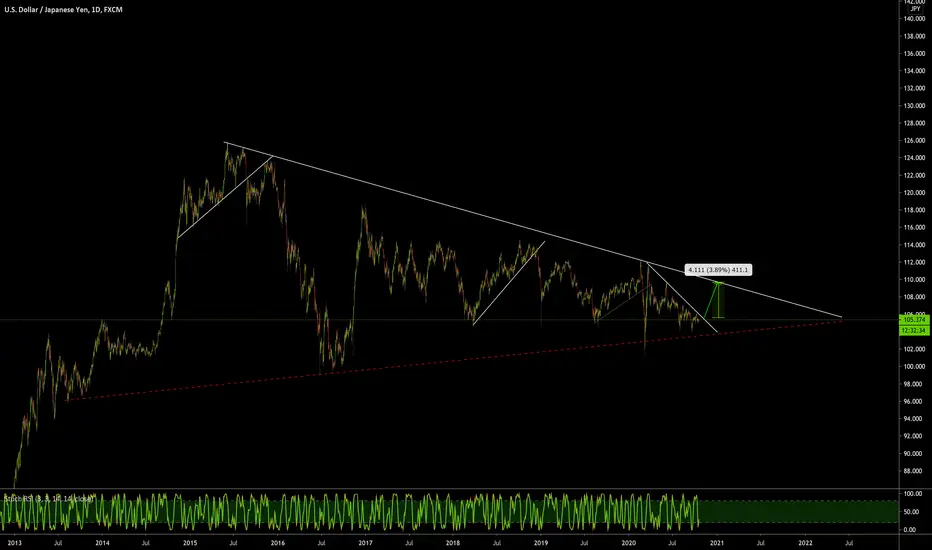This screenshot has height=550, width=932.
Task: Click the 98.000 price axis label
Action: (914, 384)
